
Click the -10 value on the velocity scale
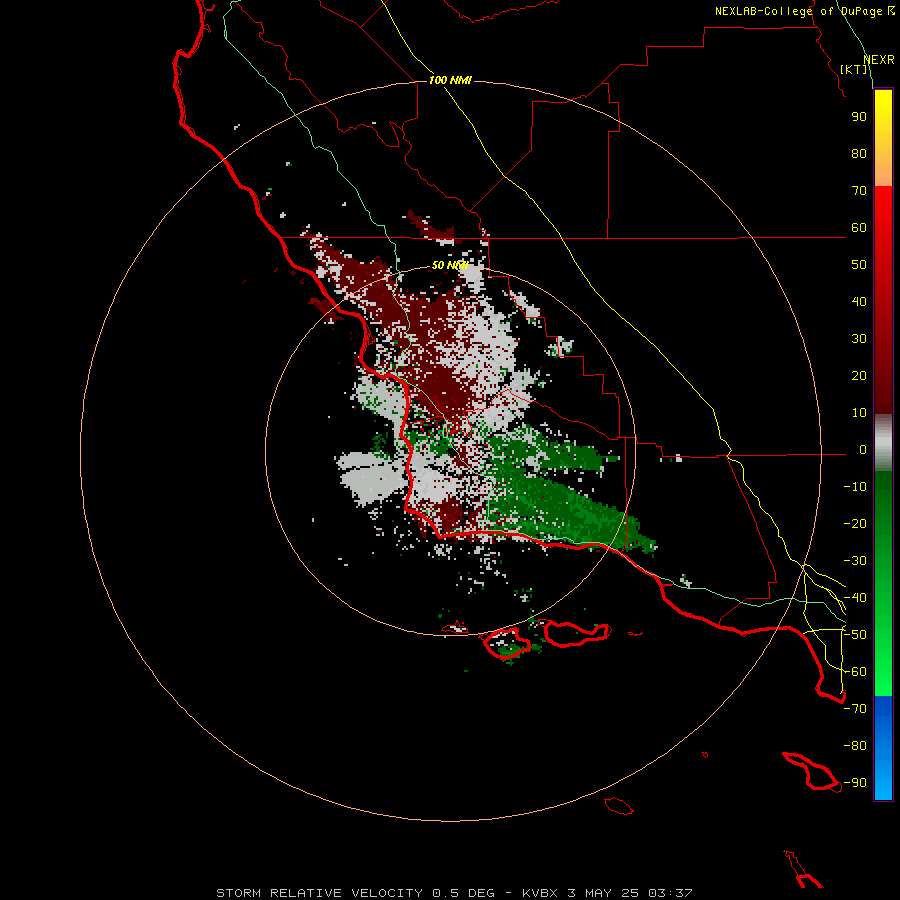(x=855, y=487)
